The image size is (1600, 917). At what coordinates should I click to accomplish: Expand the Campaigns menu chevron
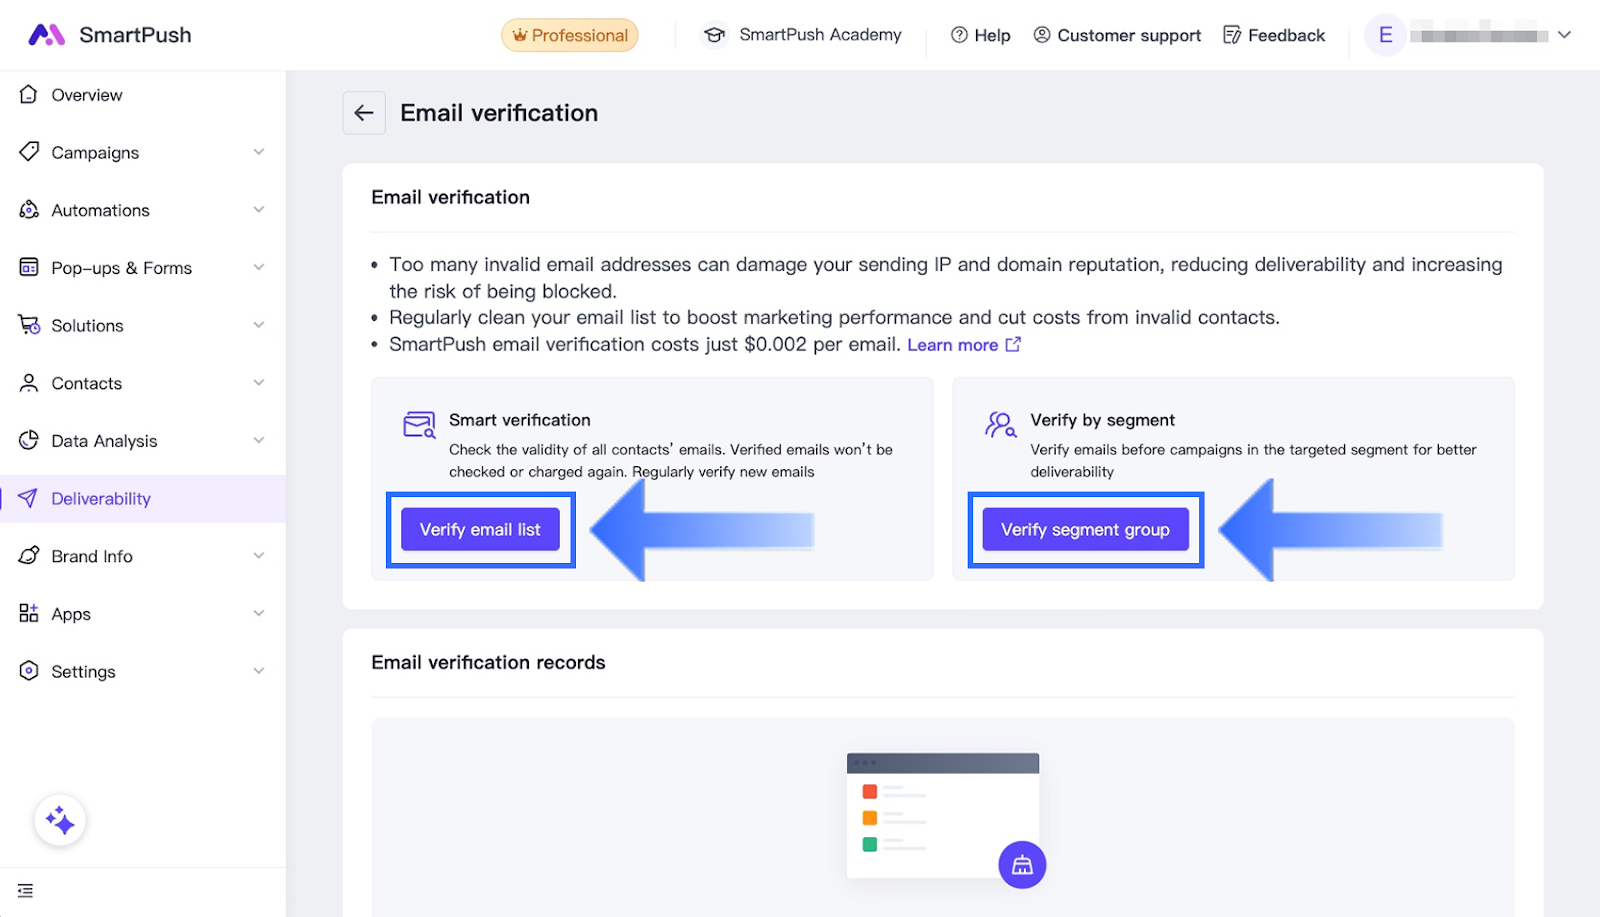click(259, 152)
